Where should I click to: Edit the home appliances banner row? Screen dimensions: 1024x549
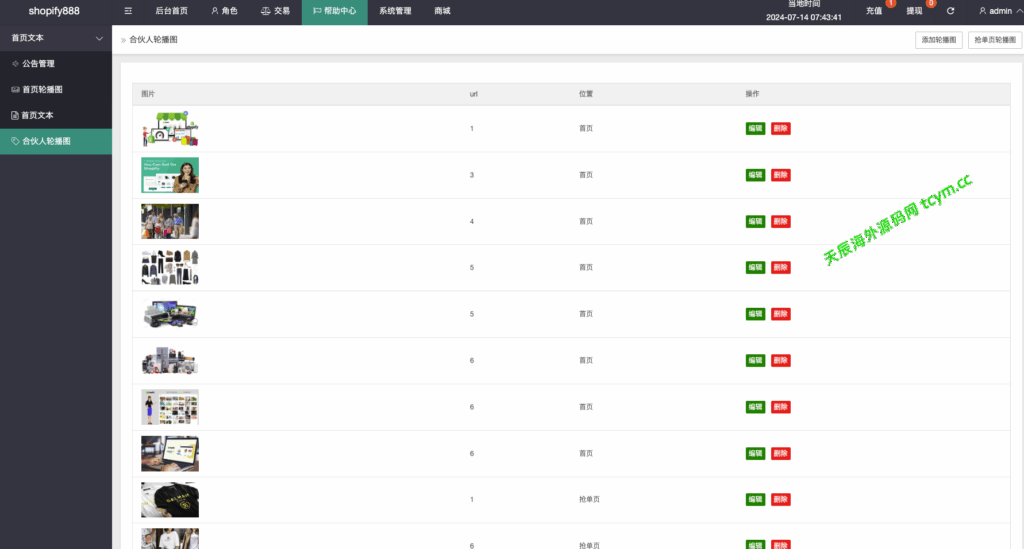[x=755, y=360]
